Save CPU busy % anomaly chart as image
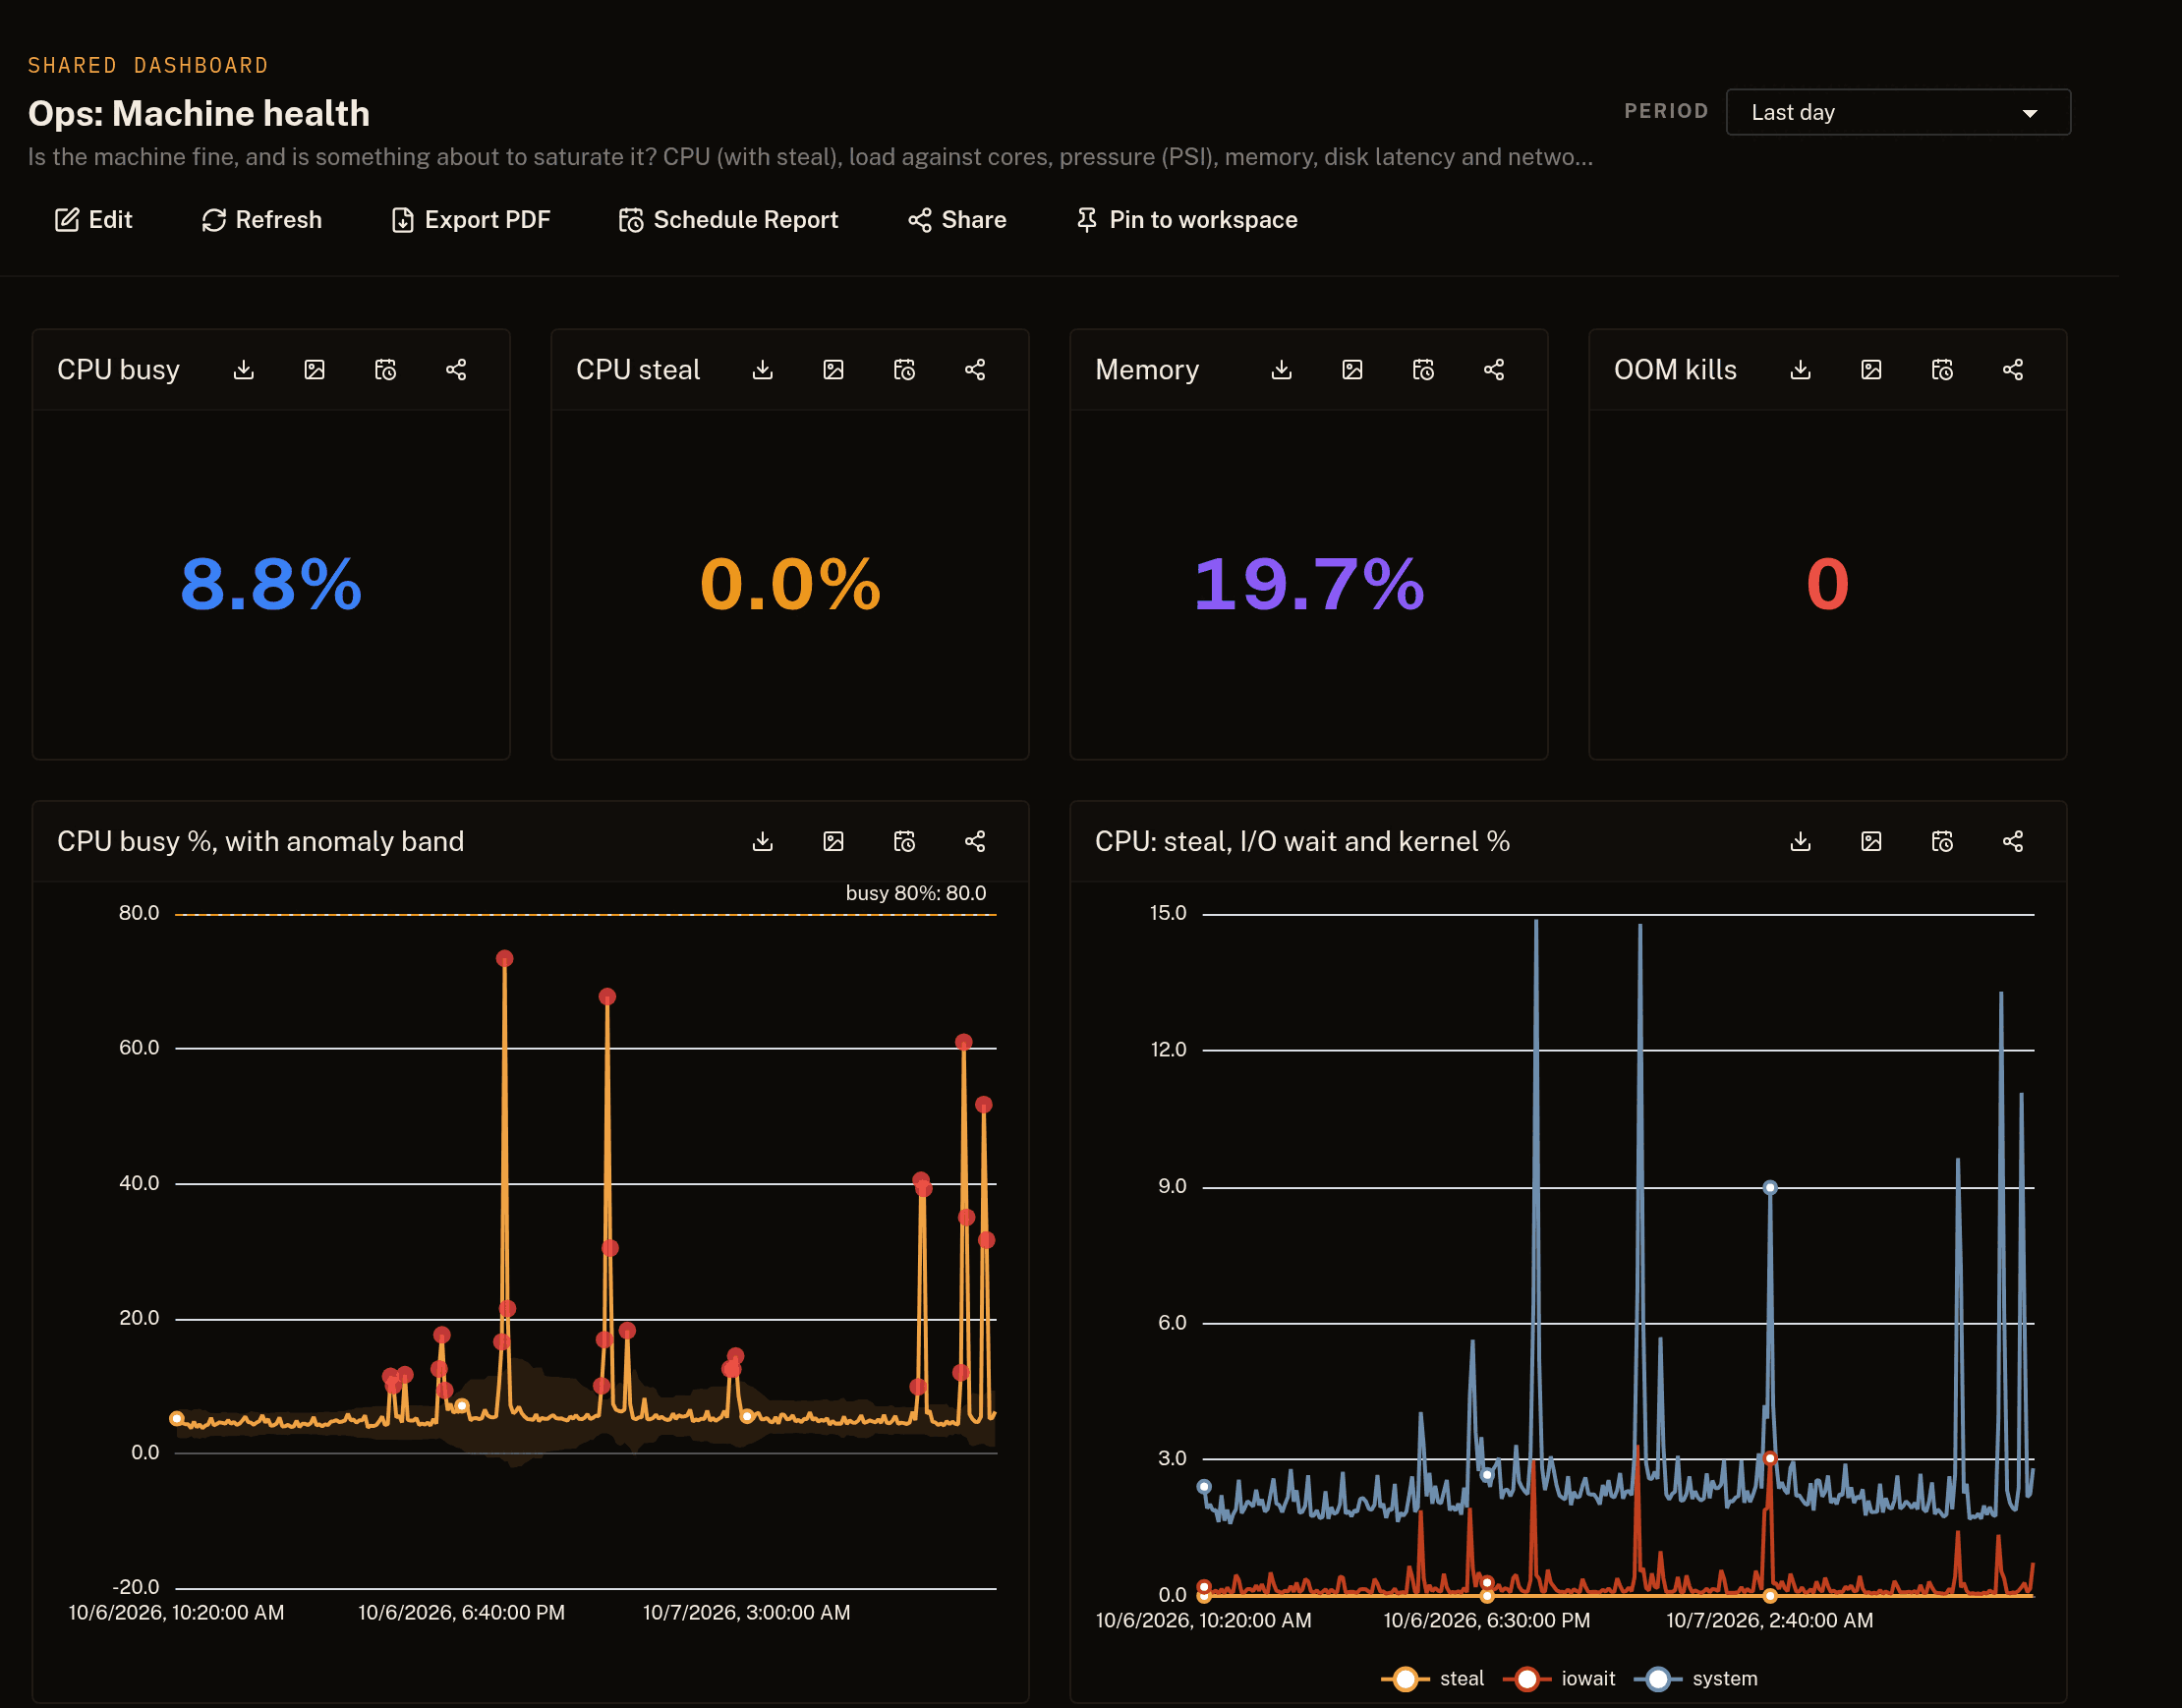 tap(833, 841)
